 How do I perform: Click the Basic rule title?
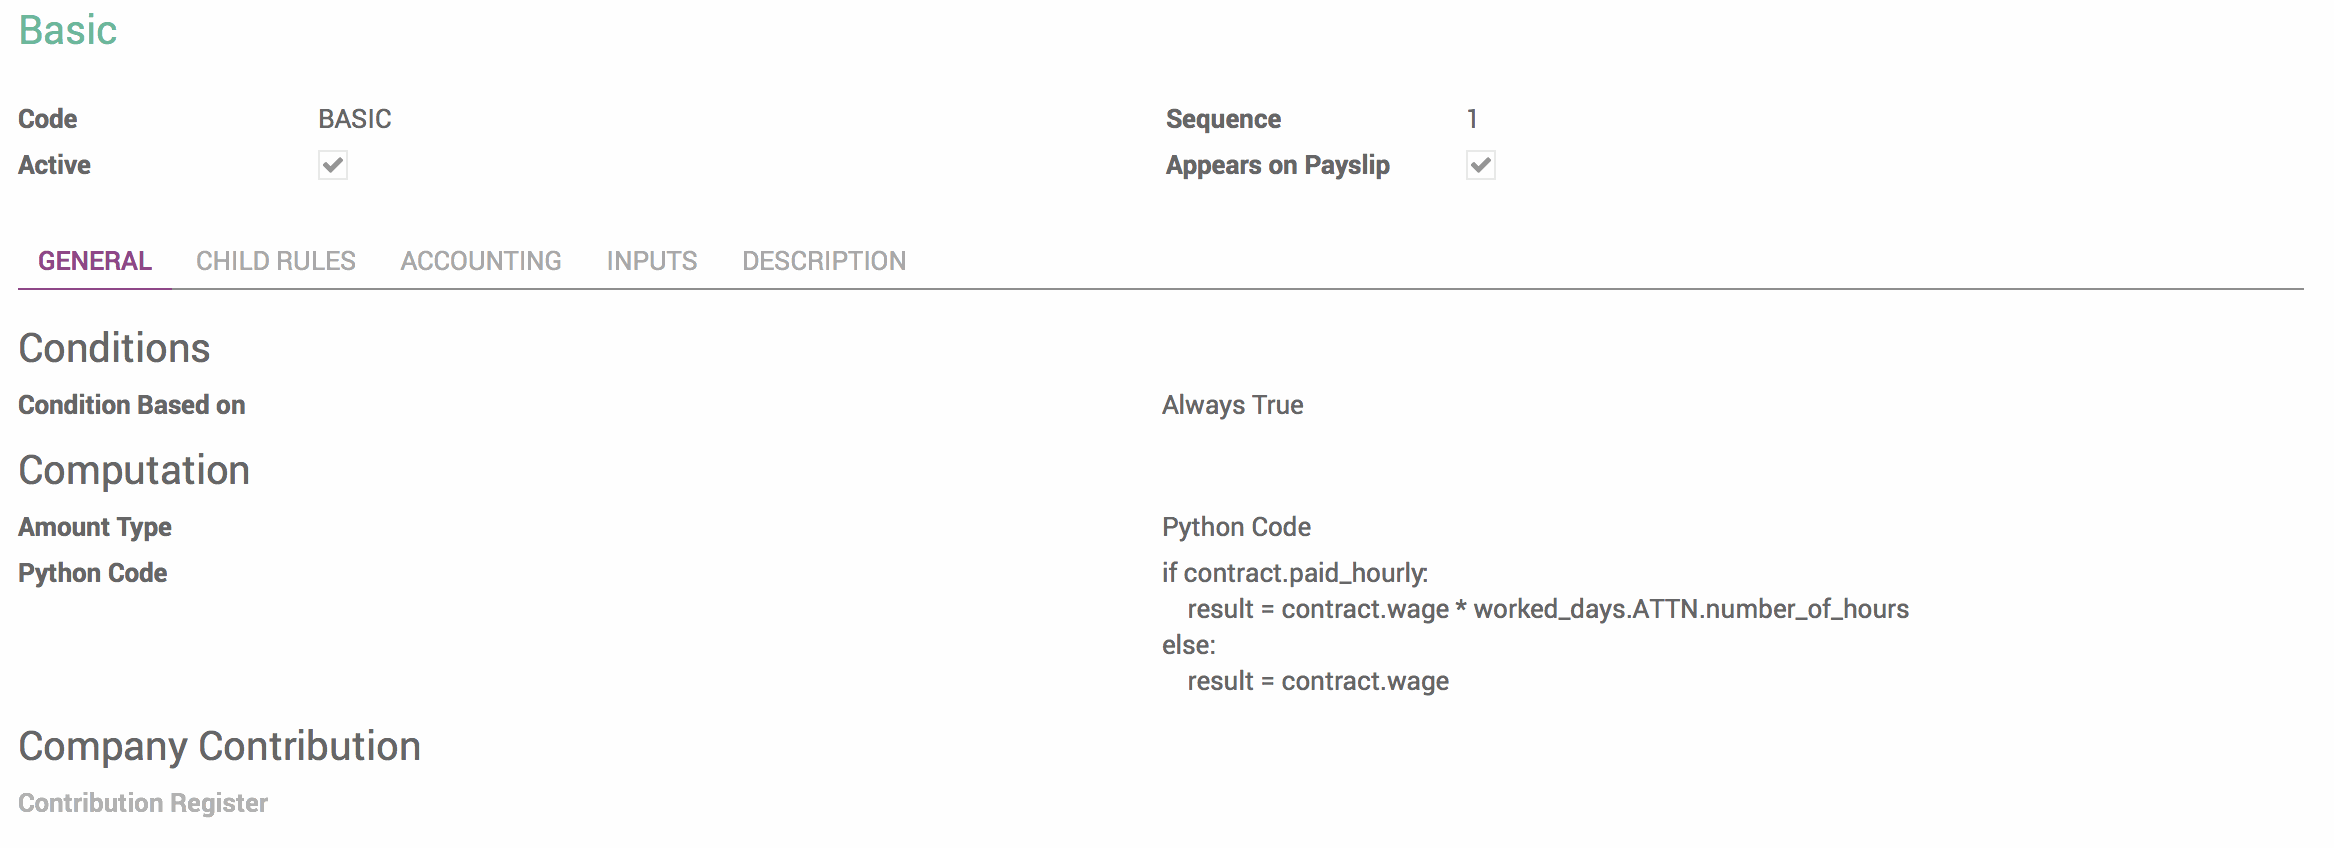click(x=68, y=30)
